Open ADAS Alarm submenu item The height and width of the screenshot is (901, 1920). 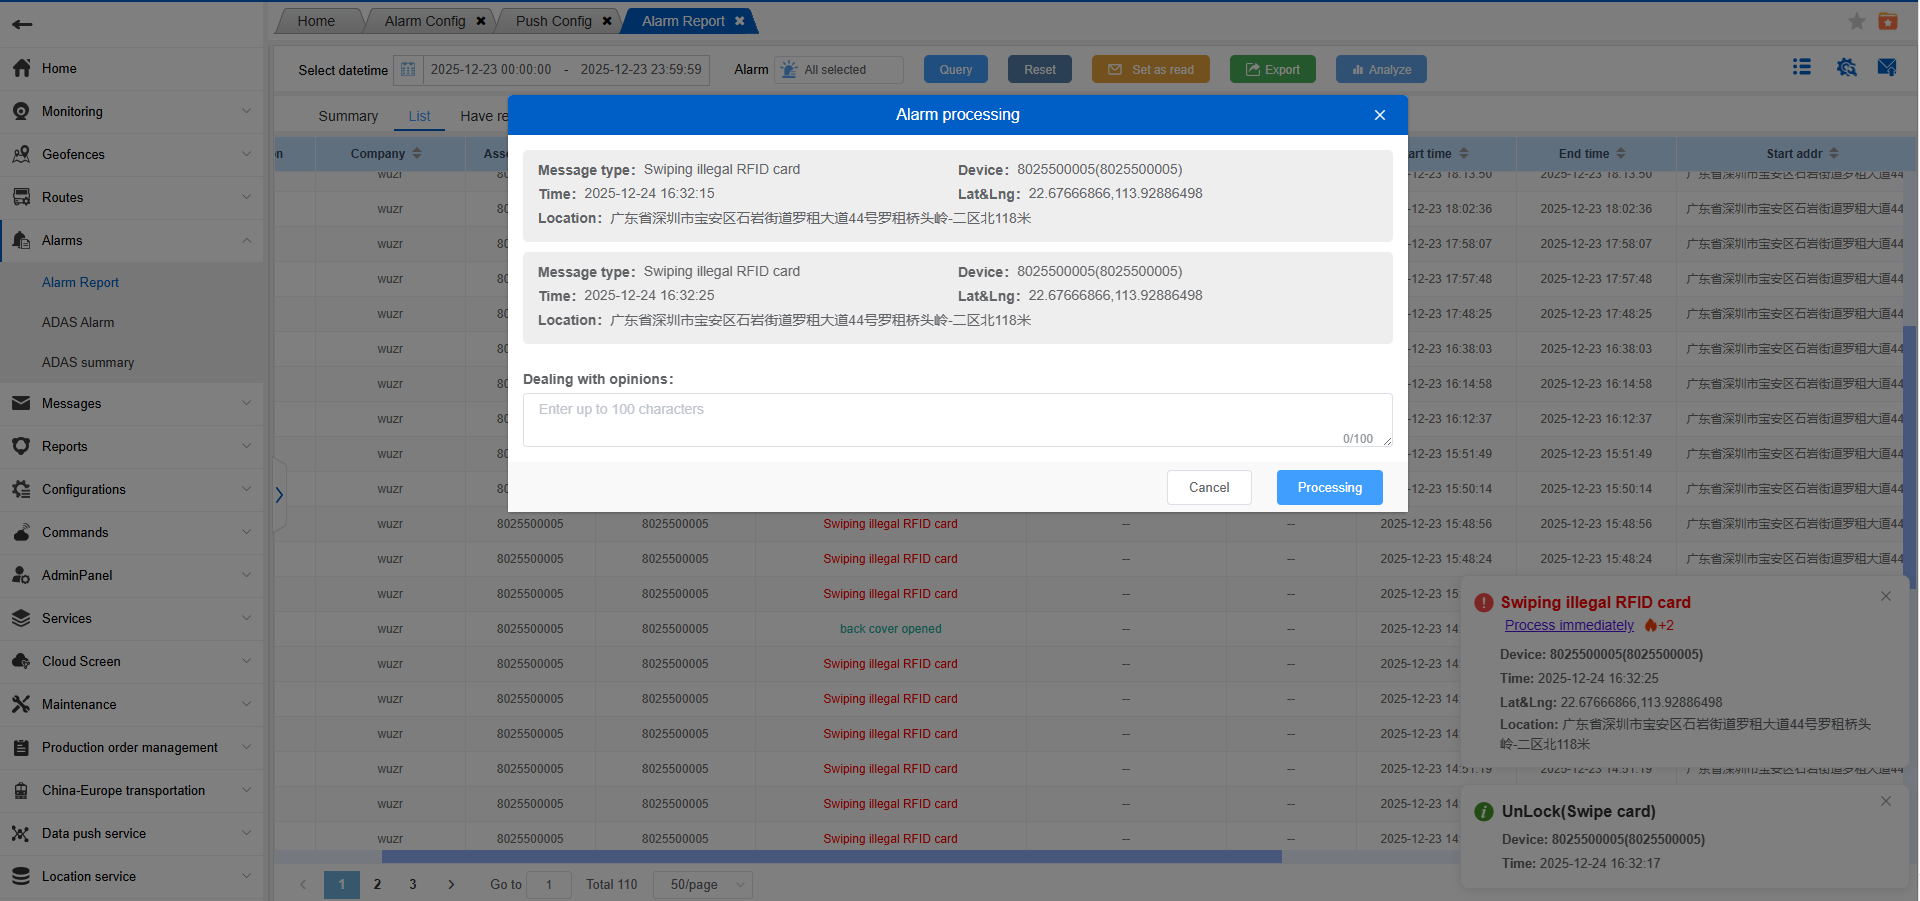(x=78, y=322)
